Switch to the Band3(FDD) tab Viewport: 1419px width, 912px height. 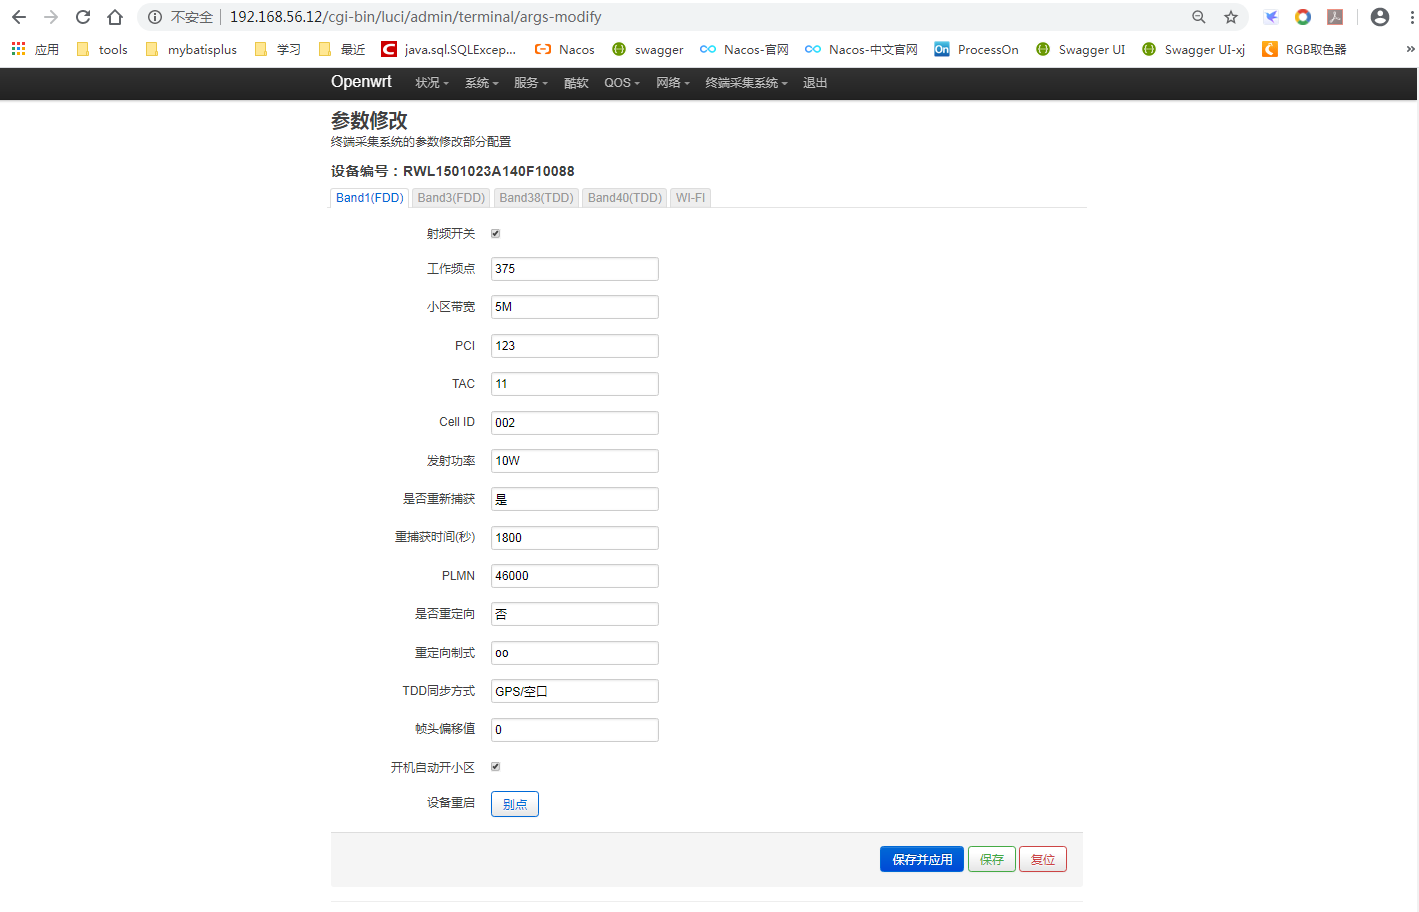pyautogui.click(x=450, y=197)
